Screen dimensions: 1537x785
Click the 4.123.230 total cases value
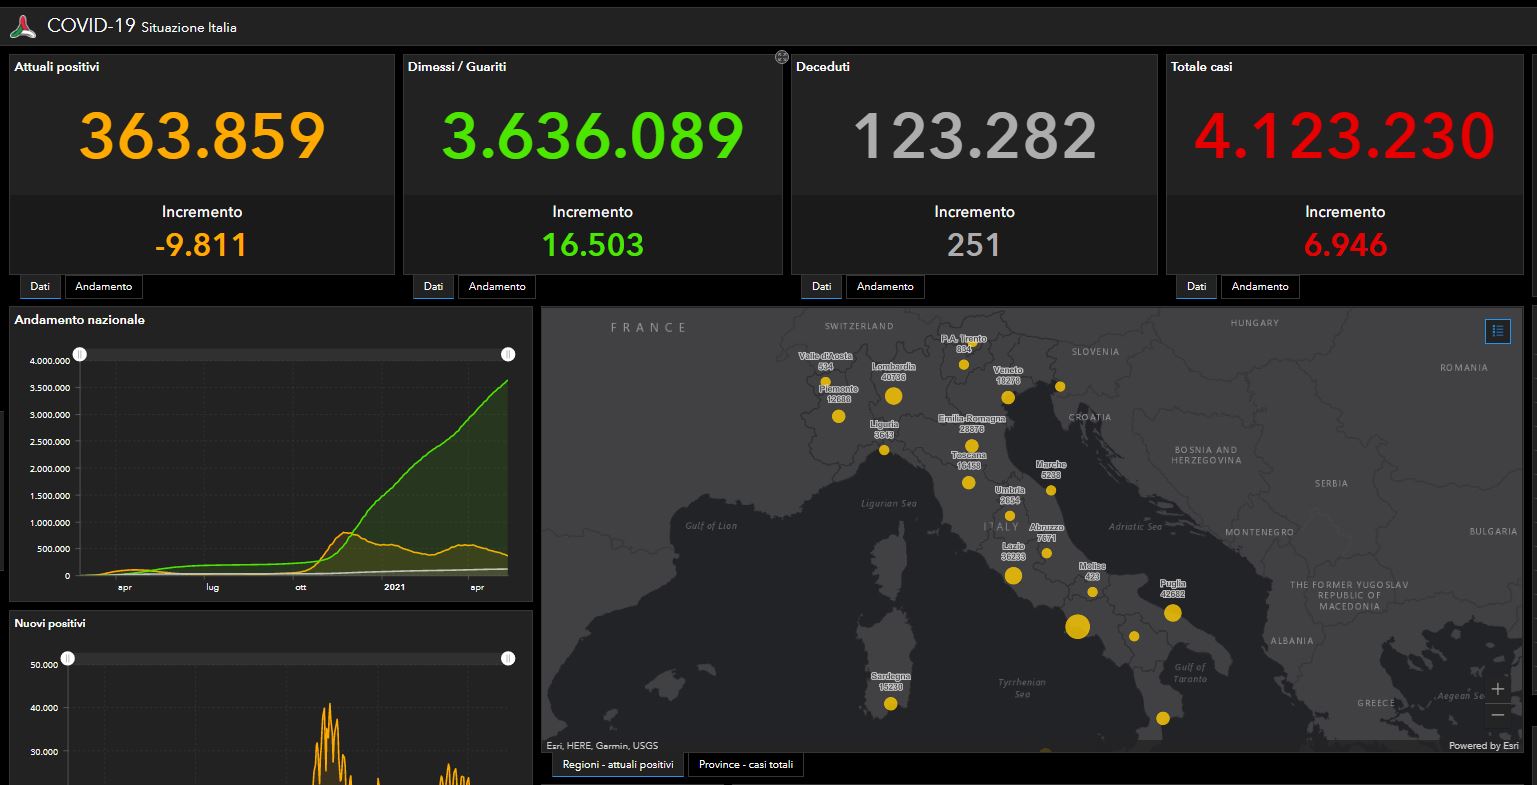point(1345,135)
